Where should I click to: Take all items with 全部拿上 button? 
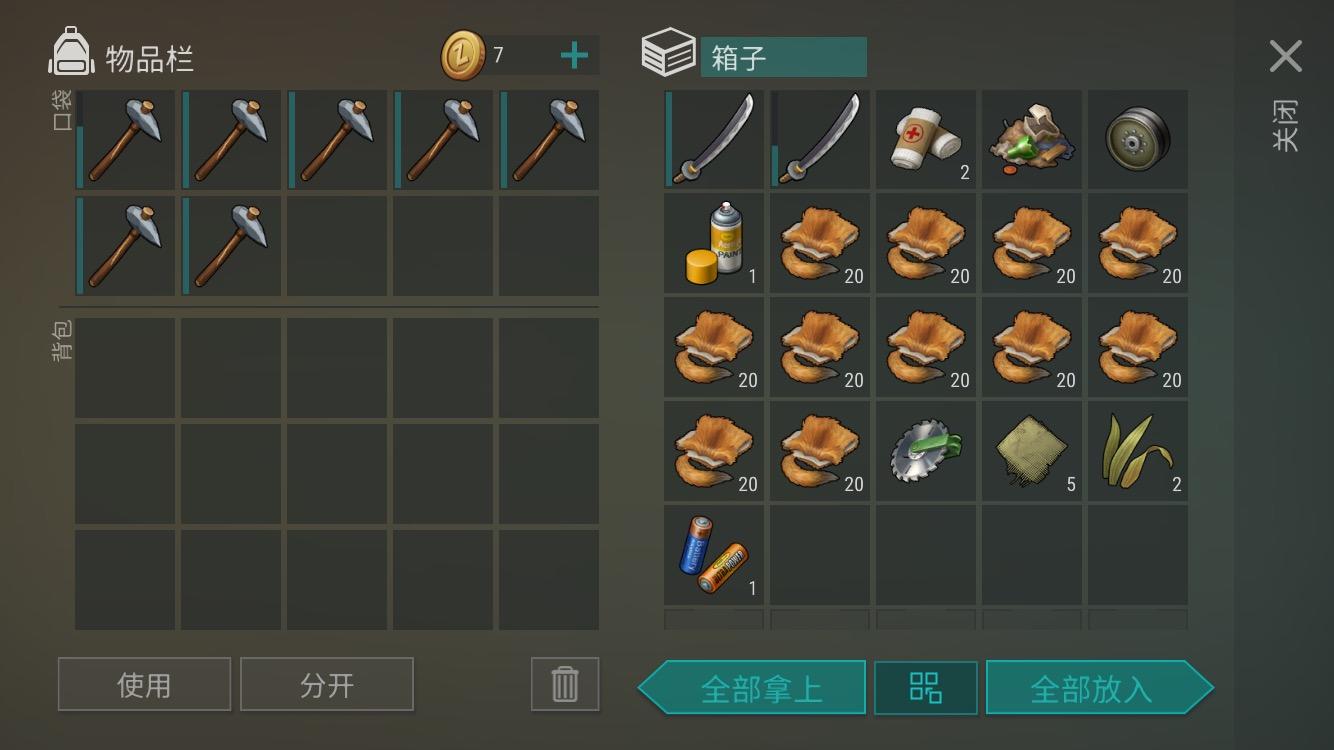[752, 688]
